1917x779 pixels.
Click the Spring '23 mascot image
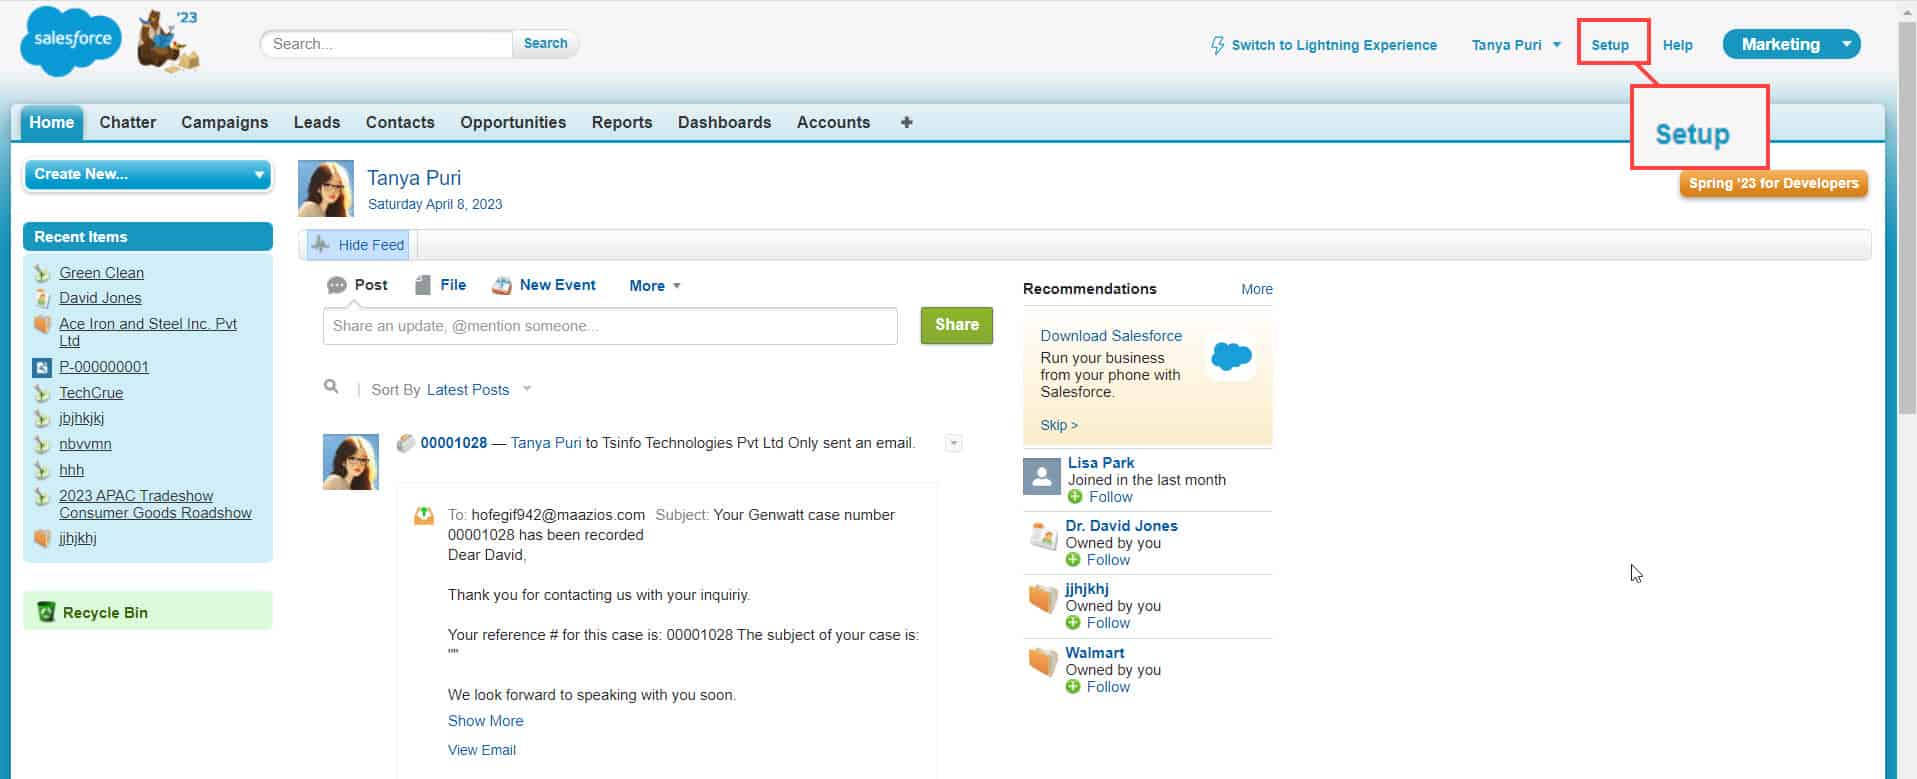click(168, 40)
